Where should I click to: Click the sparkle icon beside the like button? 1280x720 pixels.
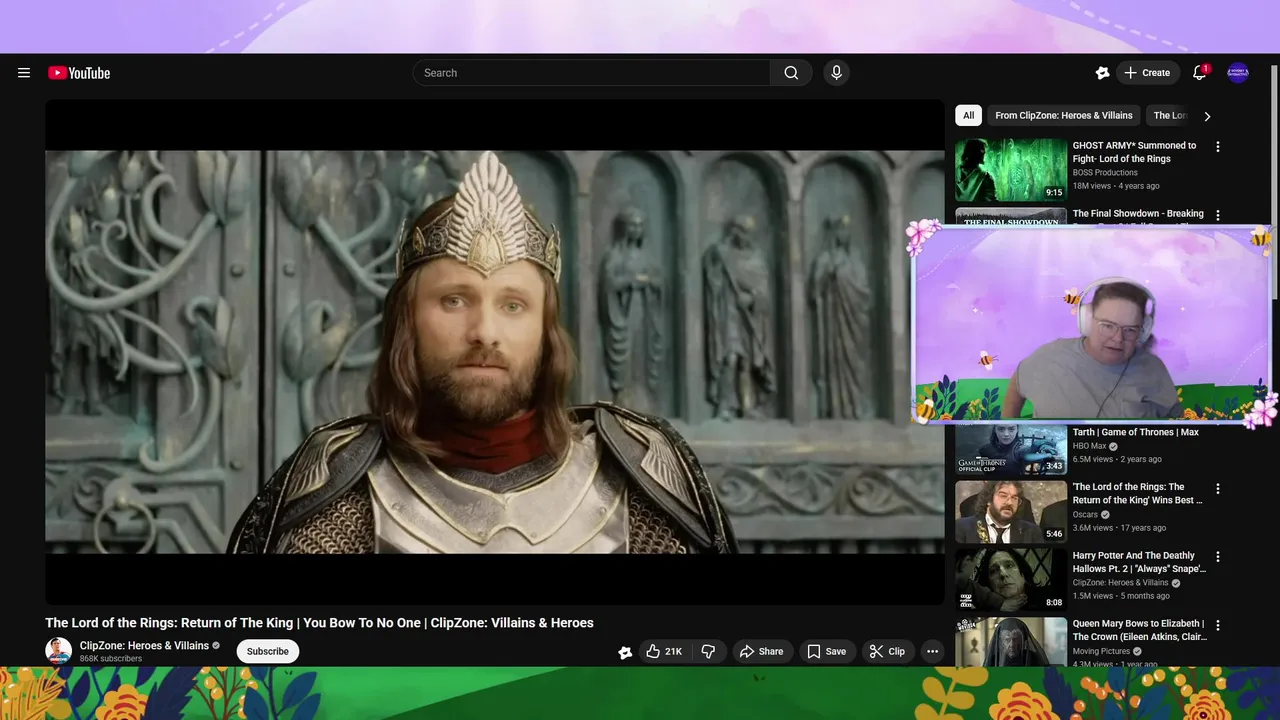pos(625,652)
